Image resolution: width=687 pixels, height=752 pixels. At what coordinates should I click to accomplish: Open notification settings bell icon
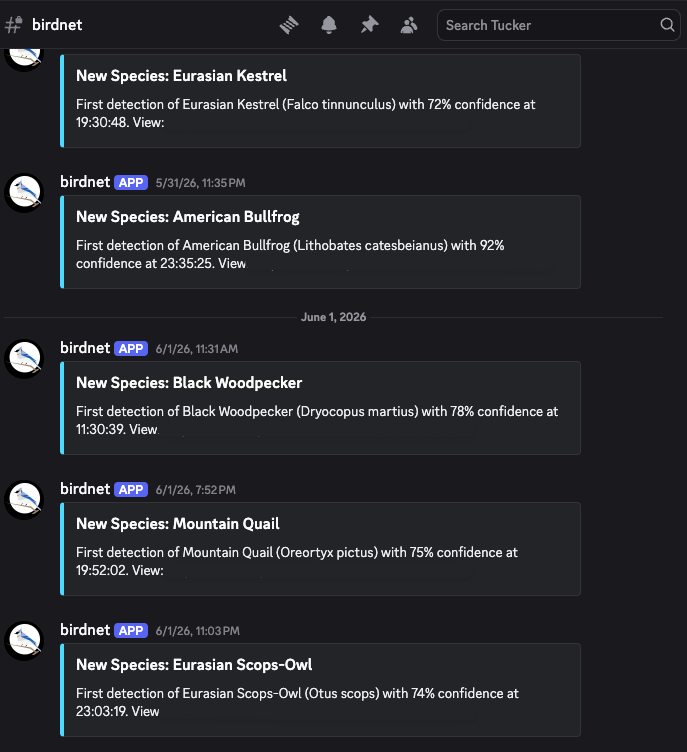click(329, 25)
